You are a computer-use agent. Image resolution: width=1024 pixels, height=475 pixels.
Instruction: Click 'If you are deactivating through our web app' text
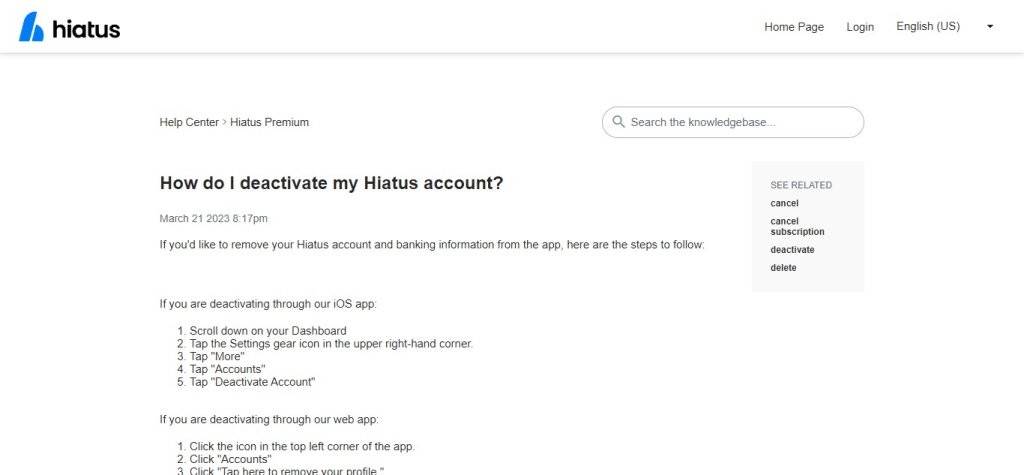point(268,419)
